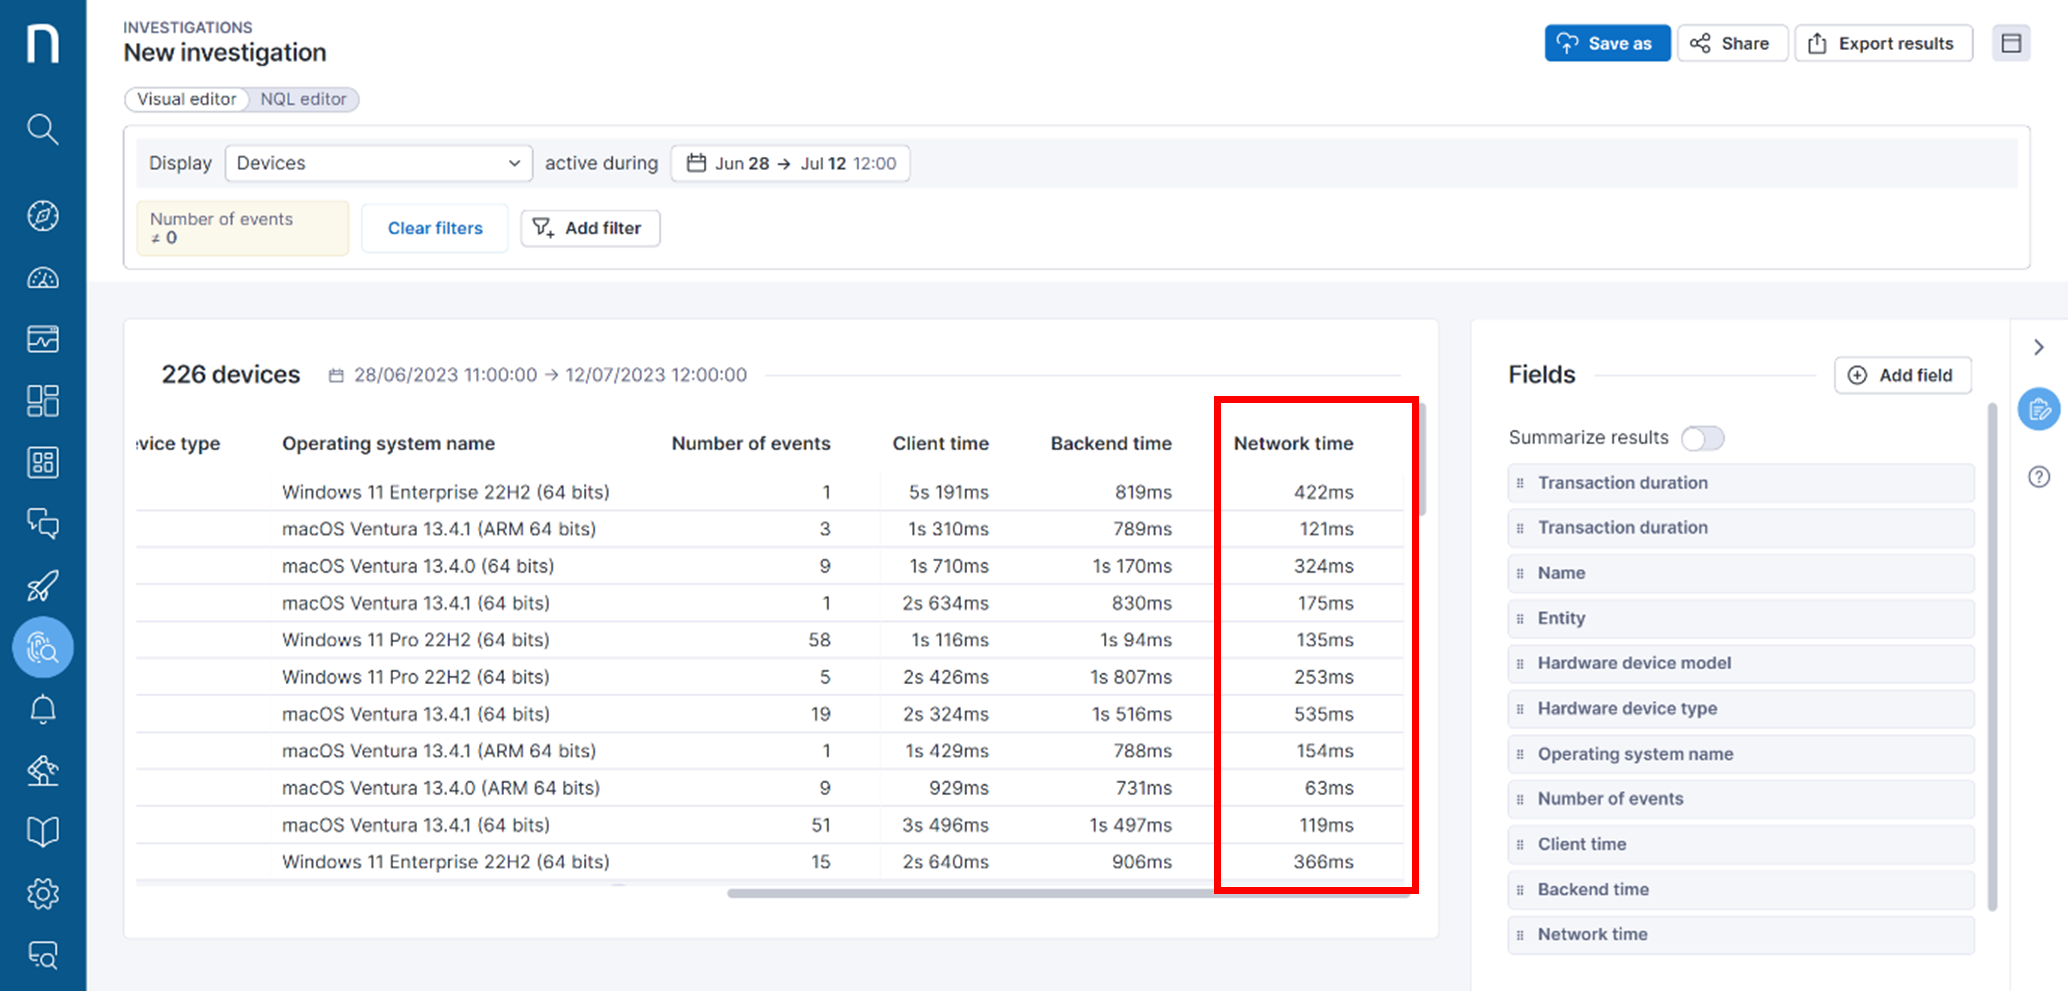Click the blue clipboard edit icon on right edge

click(2039, 409)
